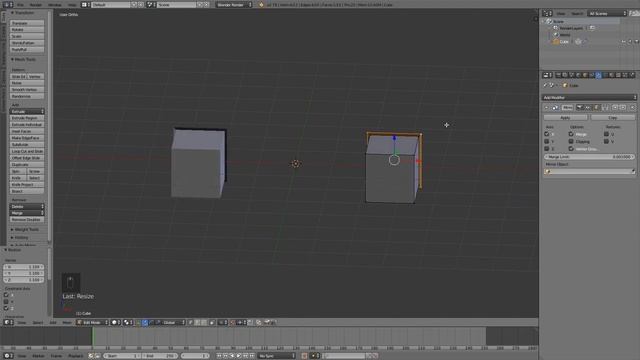This screenshot has width=640, height=360.
Task: Click Copy on the Mirror modifier
Action: [x=613, y=118]
